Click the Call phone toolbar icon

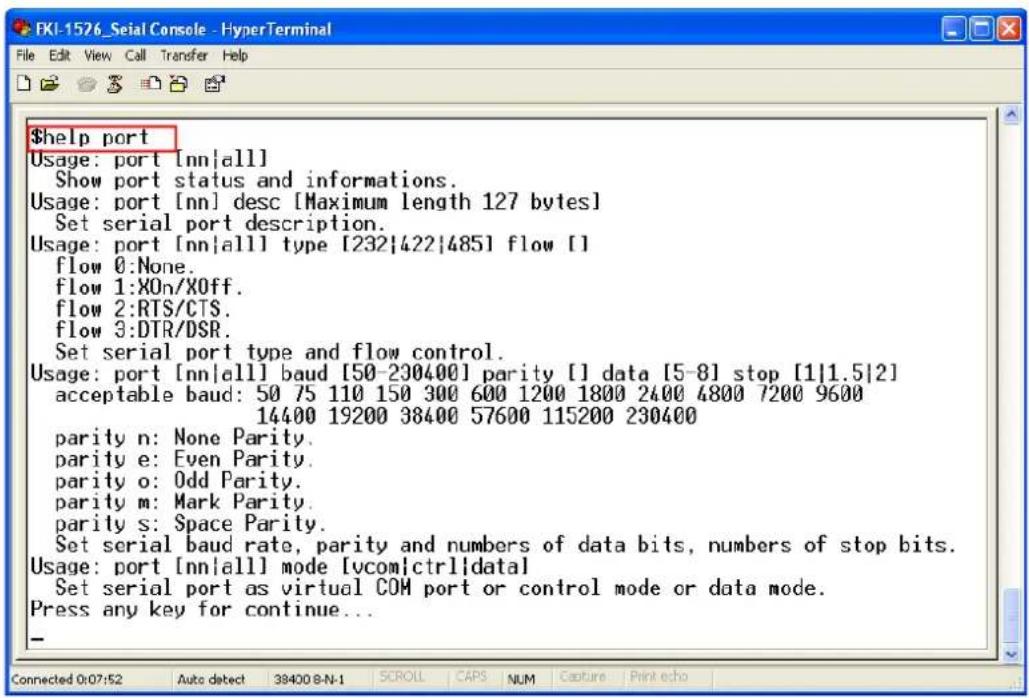point(86,84)
